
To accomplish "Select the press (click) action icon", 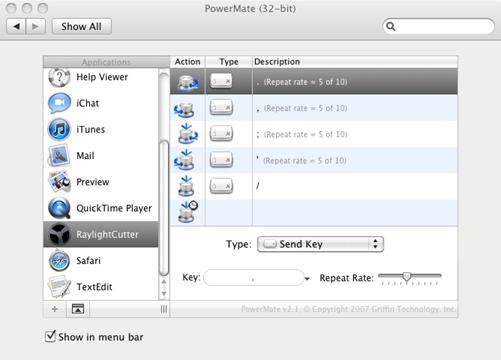I will 186,186.
